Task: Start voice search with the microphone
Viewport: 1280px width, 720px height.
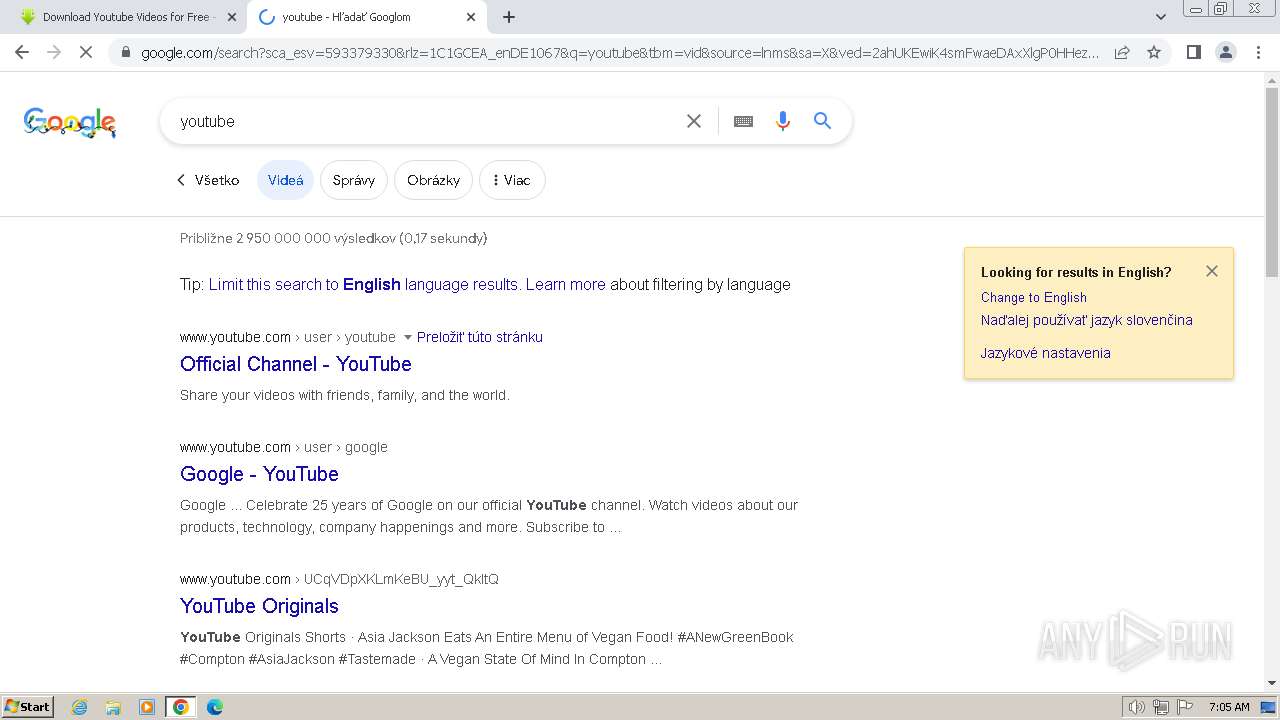Action: (783, 121)
